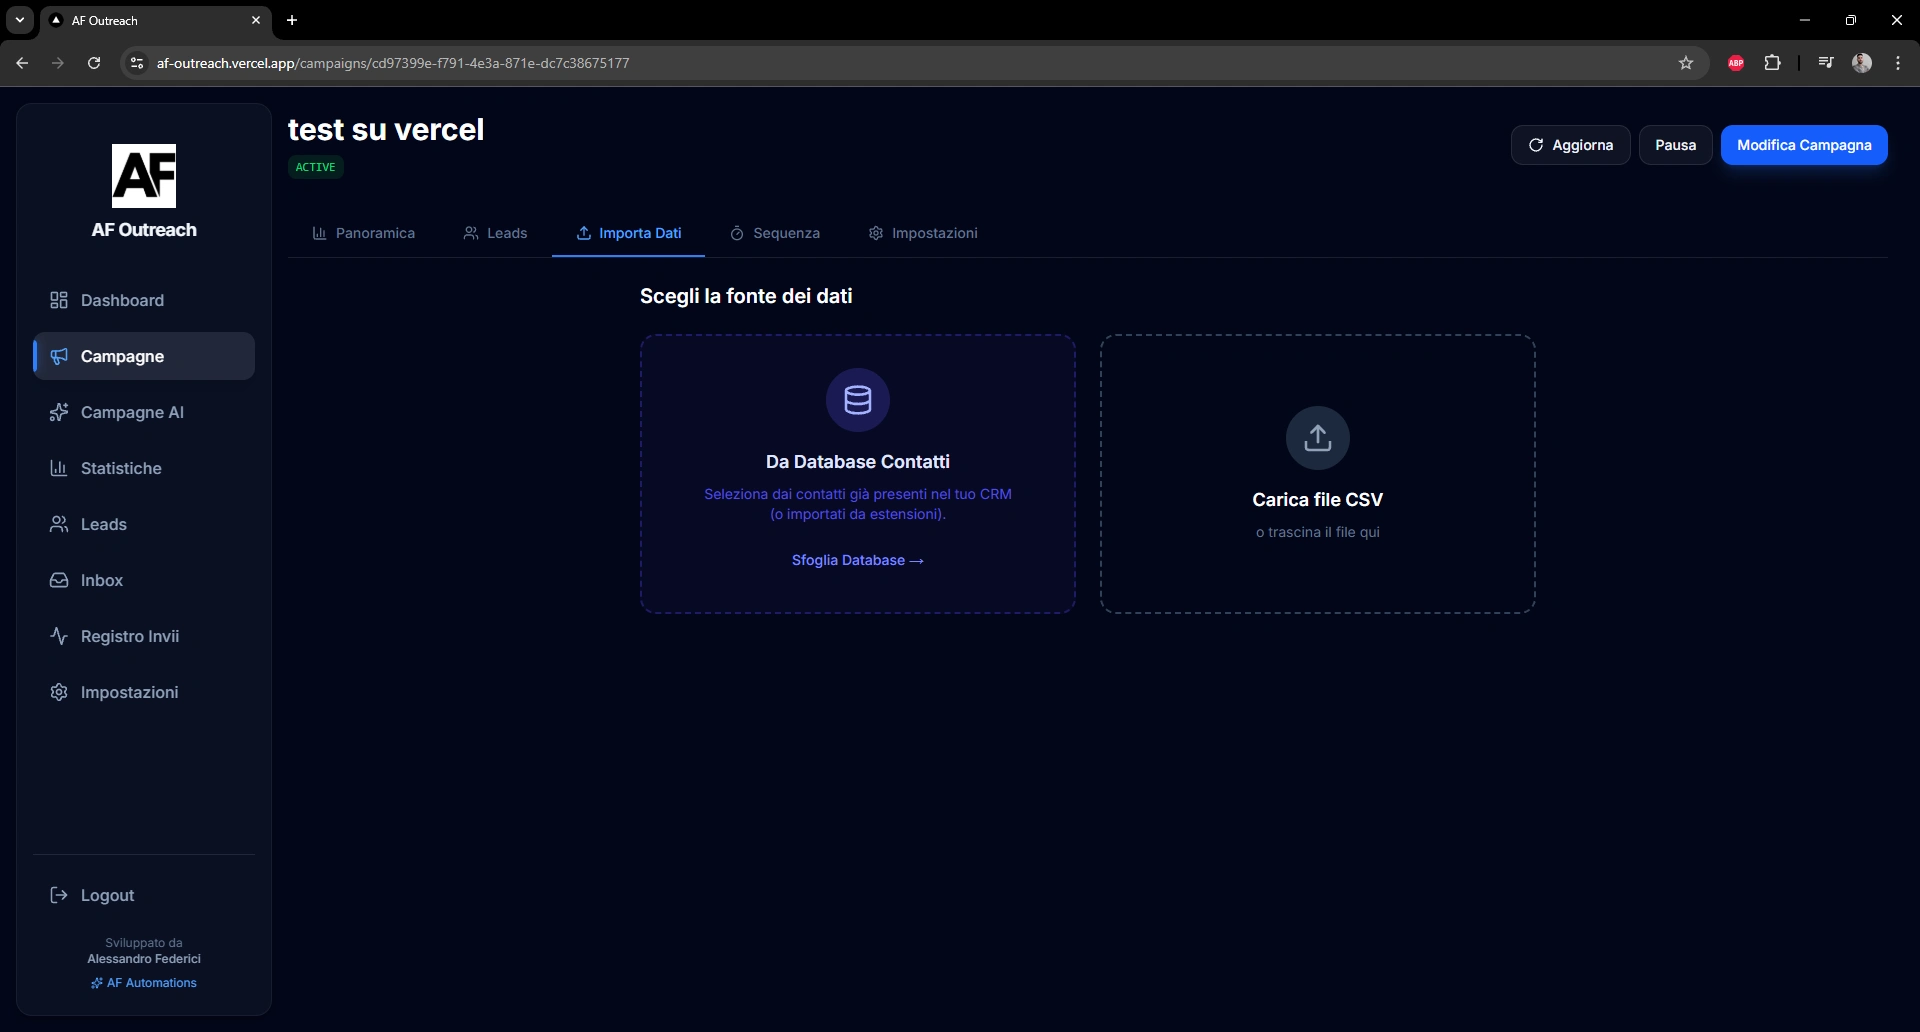View site information icon in address bar

[137, 63]
